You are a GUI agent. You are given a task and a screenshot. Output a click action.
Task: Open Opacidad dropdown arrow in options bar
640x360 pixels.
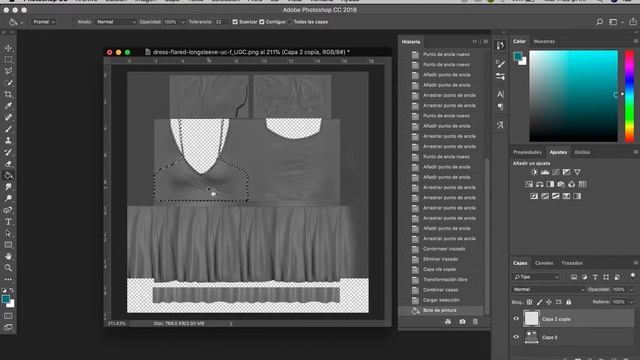click(x=183, y=22)
